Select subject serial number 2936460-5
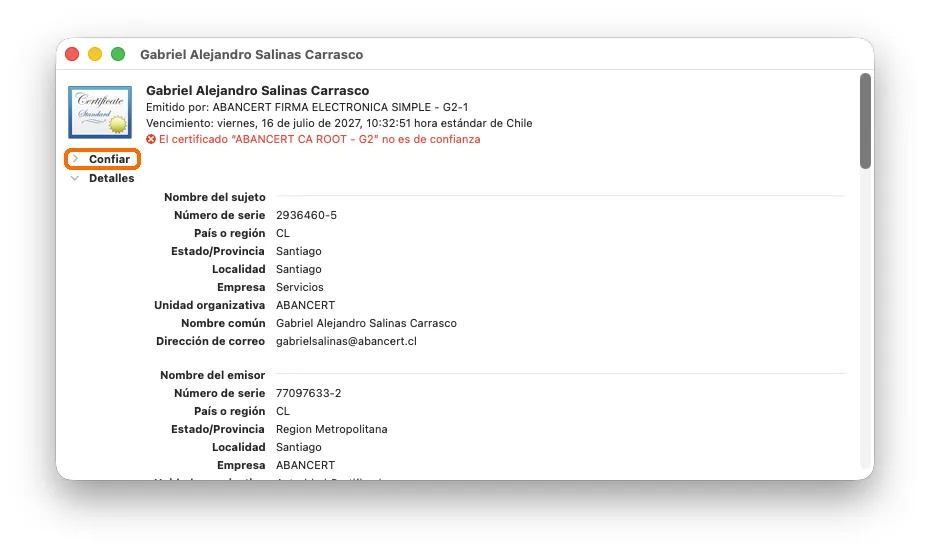The image size is (930, 554). point(306,215)
